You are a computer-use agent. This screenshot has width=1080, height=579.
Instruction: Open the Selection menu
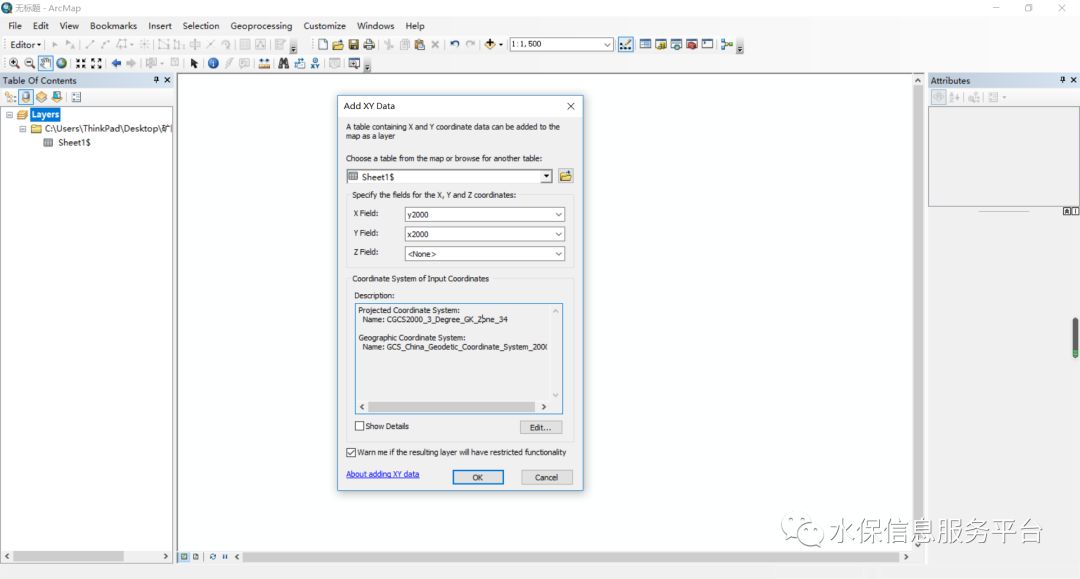[200, 25]
